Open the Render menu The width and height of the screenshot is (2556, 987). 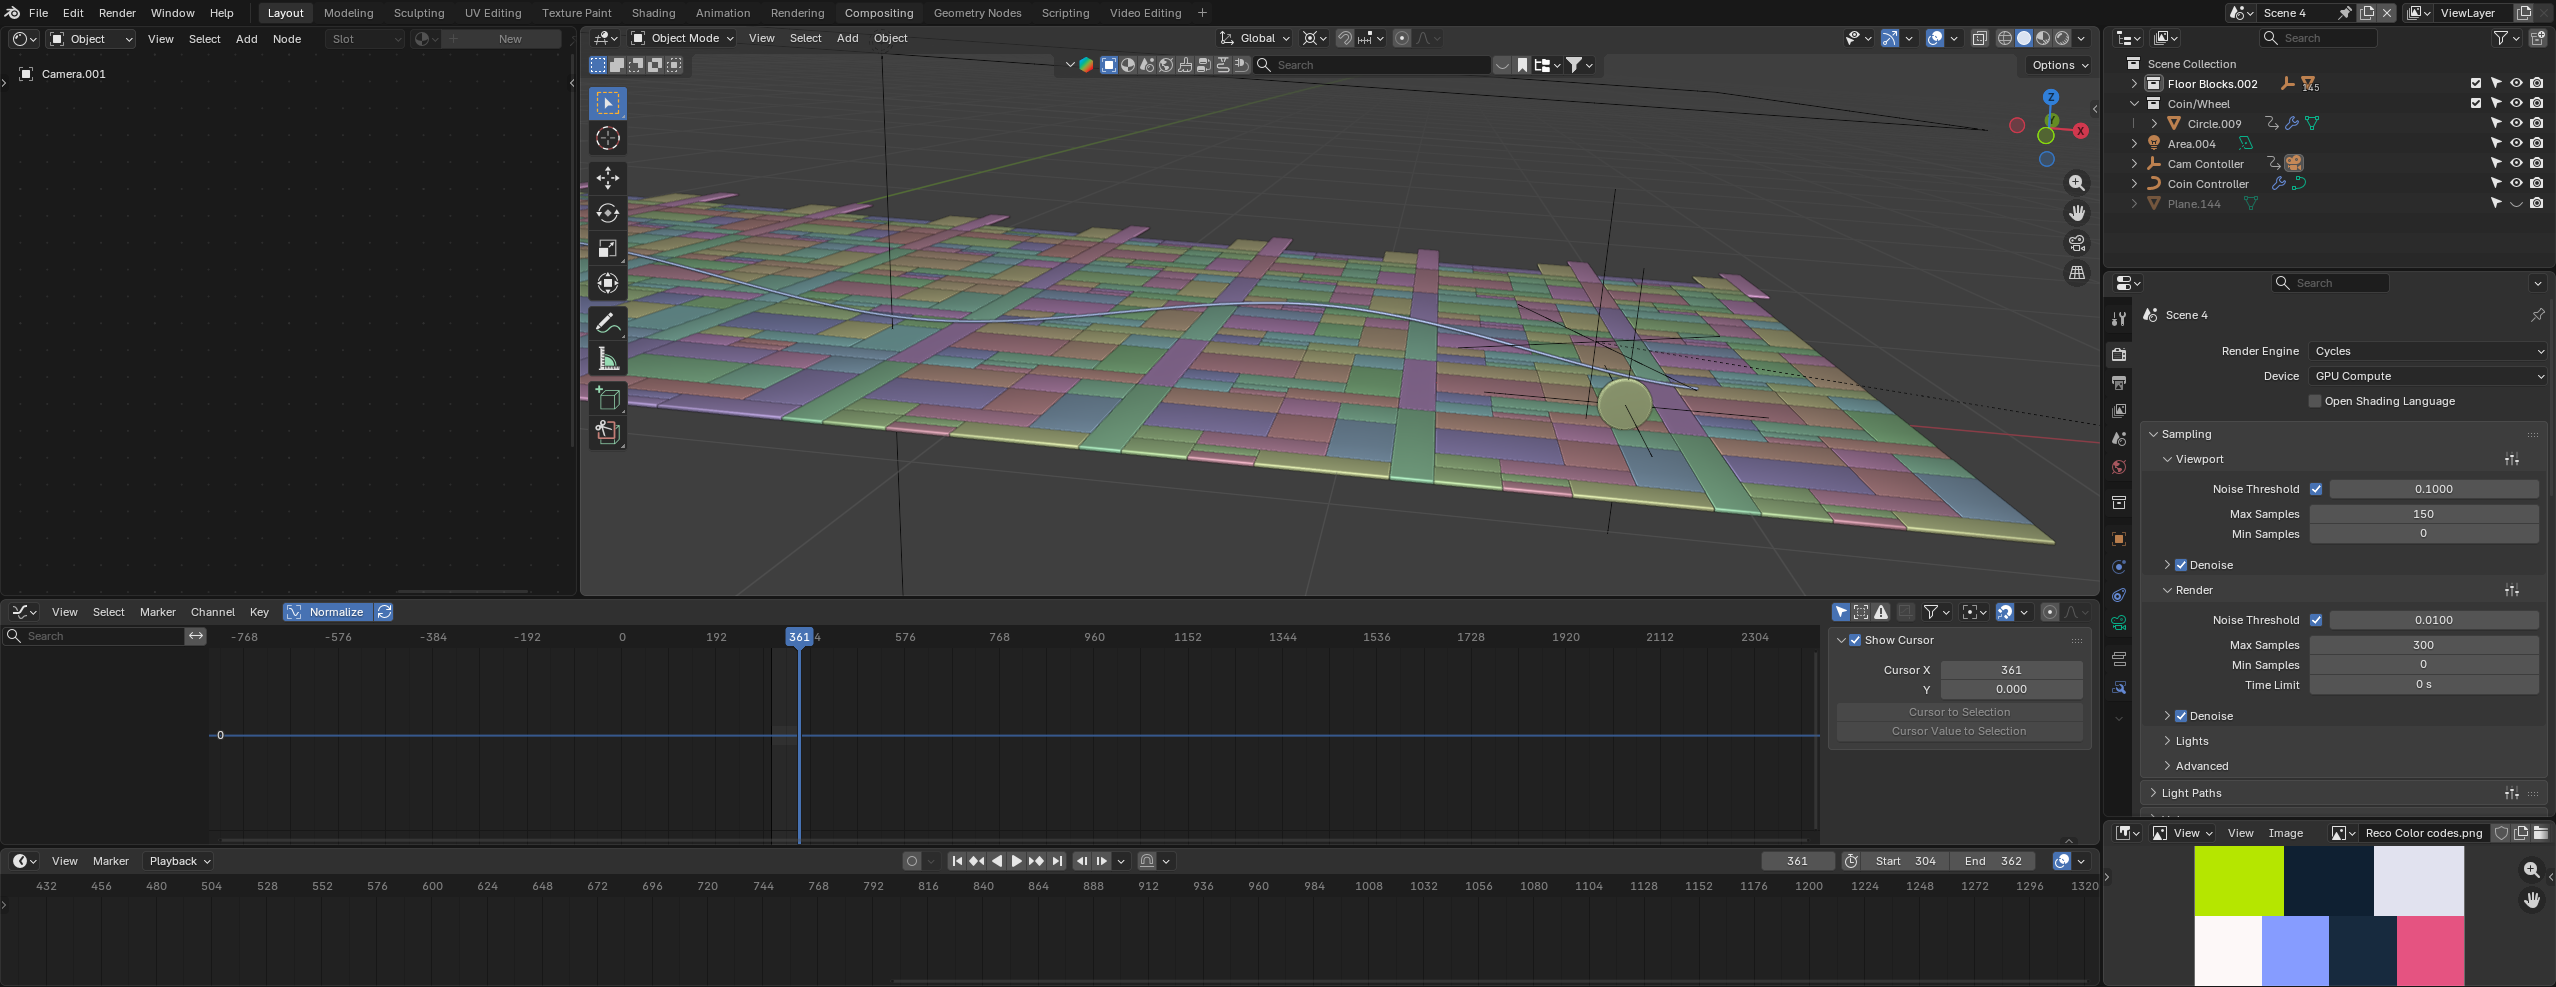click(x=117, y=13)
